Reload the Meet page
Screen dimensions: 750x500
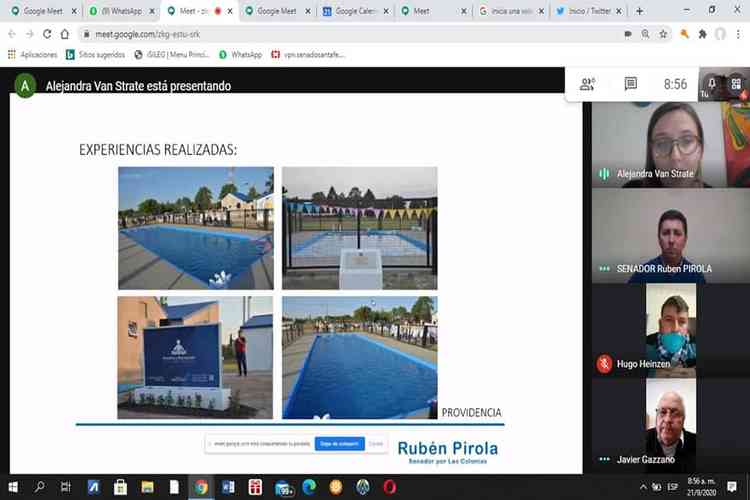[47, 34]
